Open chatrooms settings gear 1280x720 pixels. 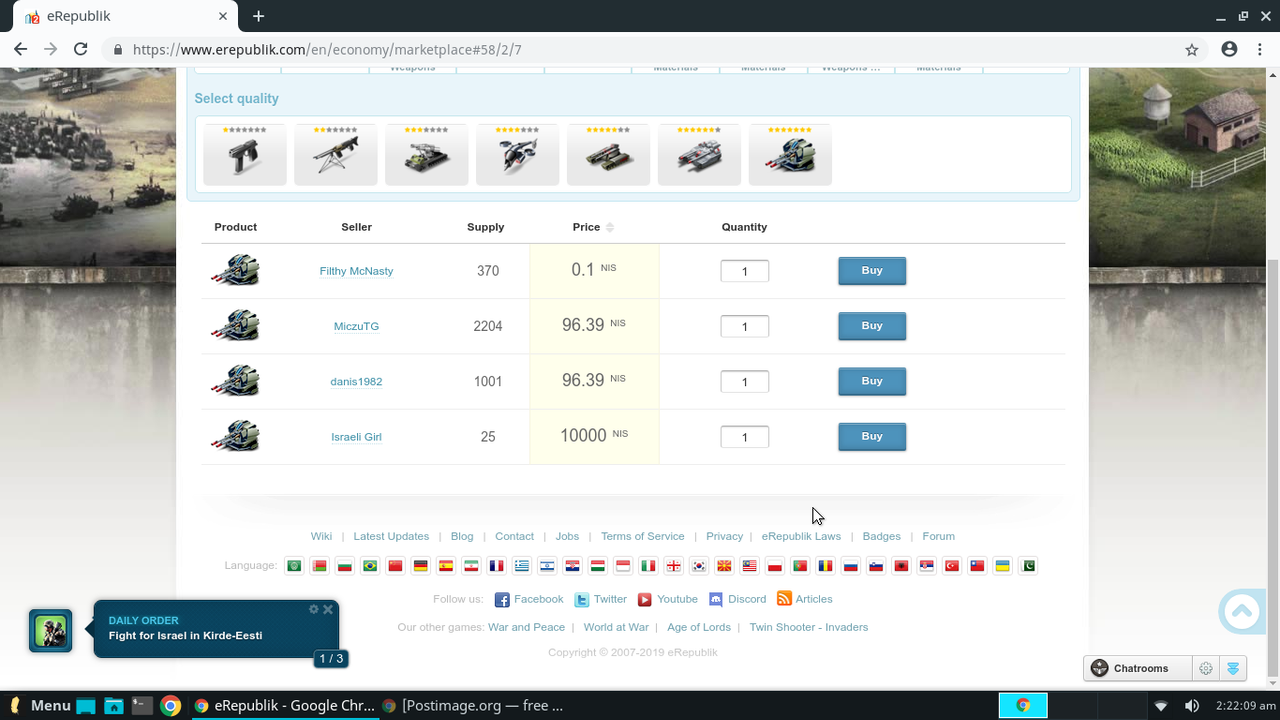tap(1206, 668)
